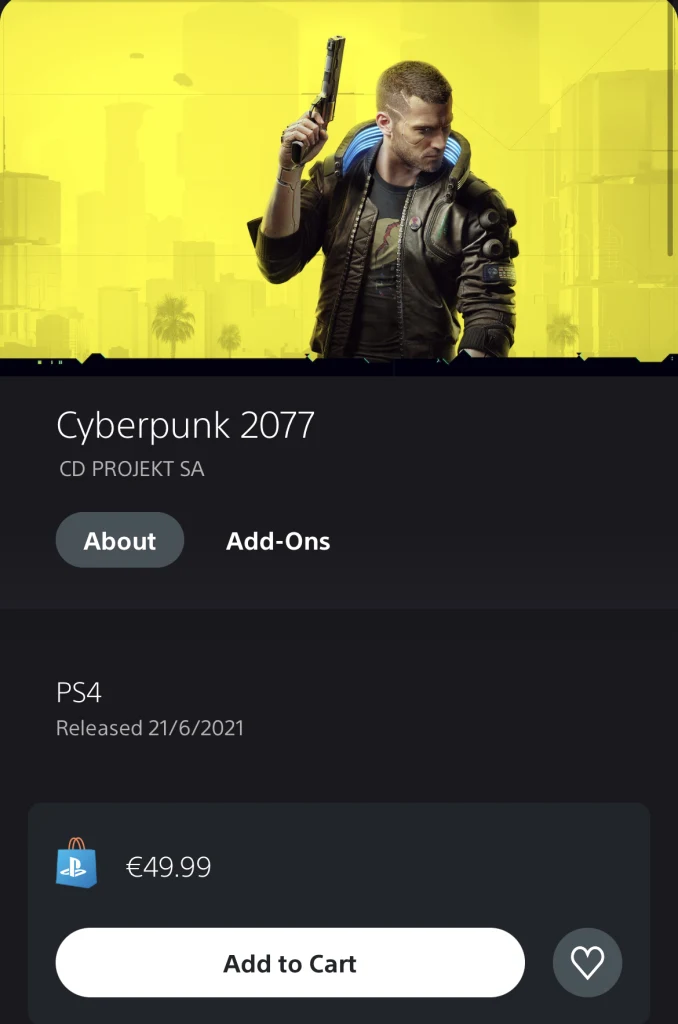678x1024 pixels.
Task: Click the Released 21/6/2021 date text
Action: pos(150,728)
